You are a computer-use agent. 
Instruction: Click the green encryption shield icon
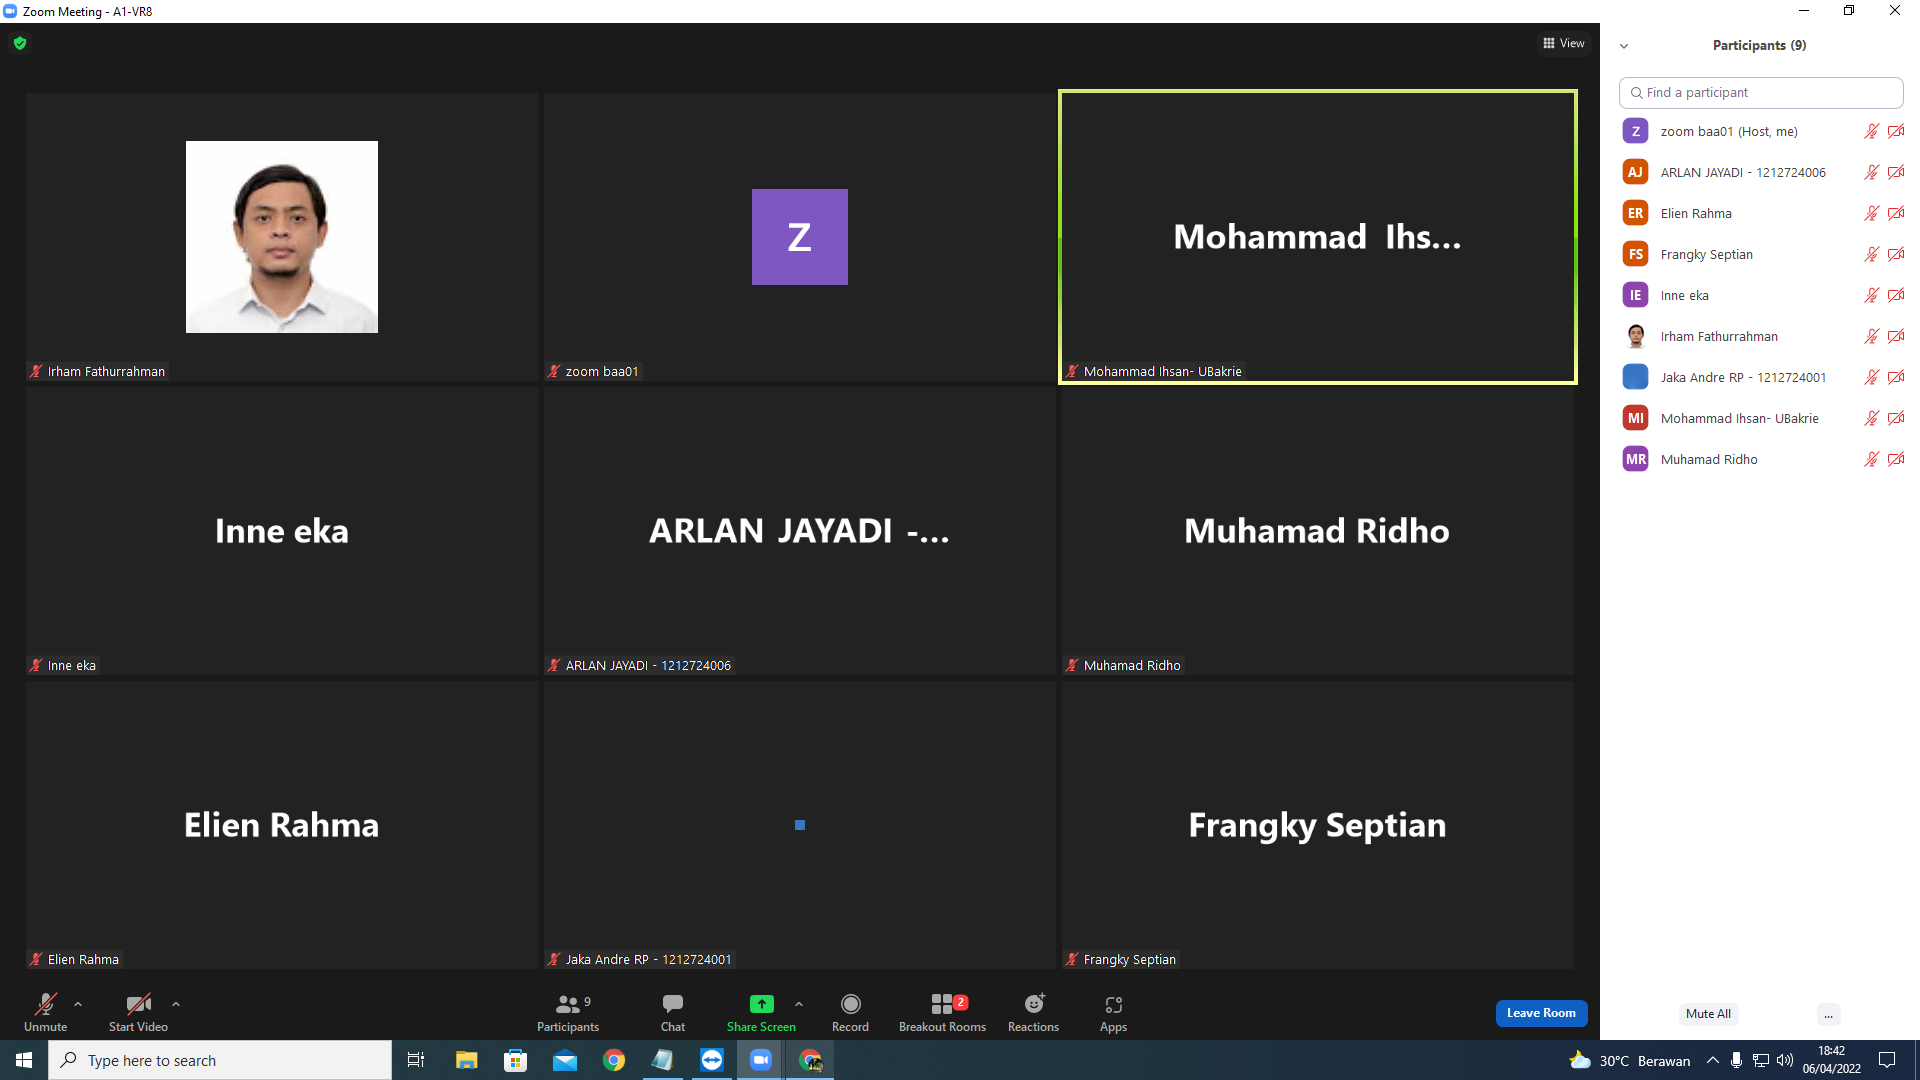point(20,43)
